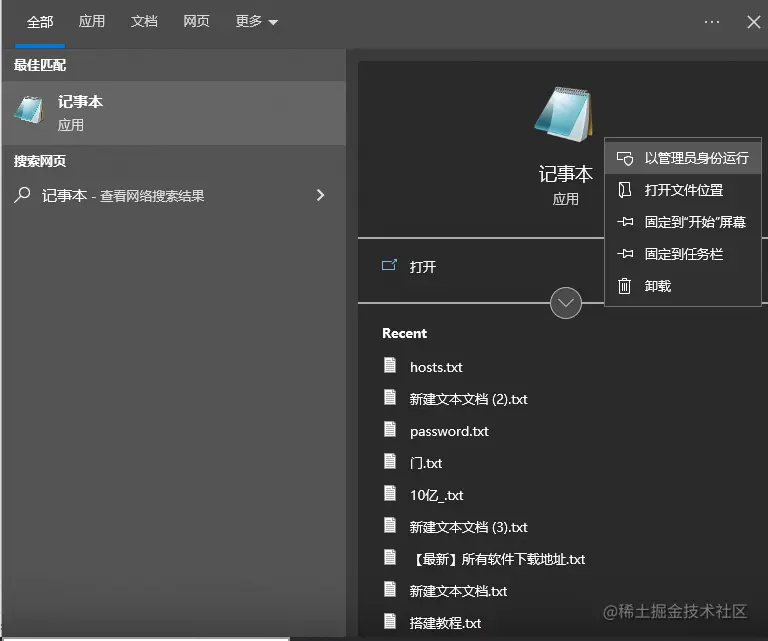Expand web search result arrow for 记事本
This screenshot has width=768, height=641.
click(x=320, y=195)
